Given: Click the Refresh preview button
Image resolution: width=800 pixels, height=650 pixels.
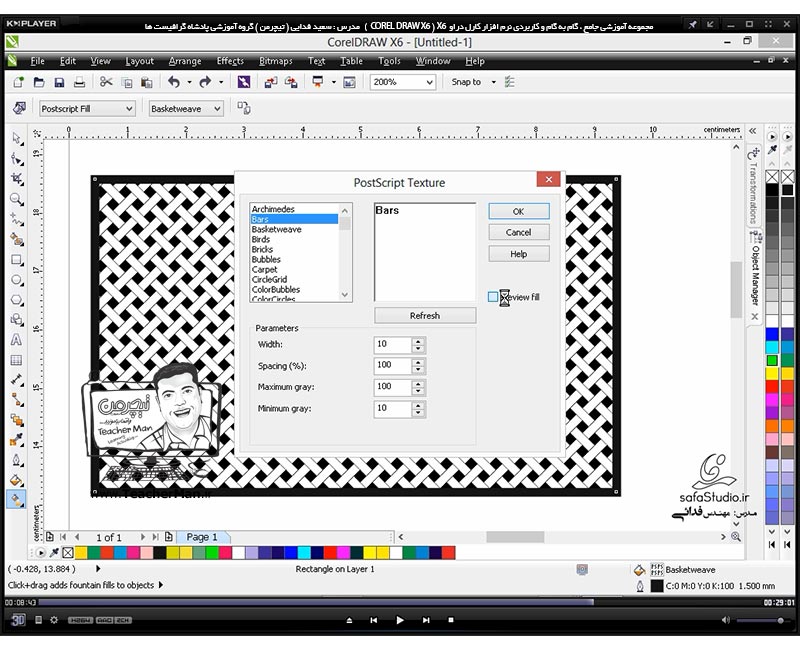Looking at the screenshot, I should pos(425,316).
